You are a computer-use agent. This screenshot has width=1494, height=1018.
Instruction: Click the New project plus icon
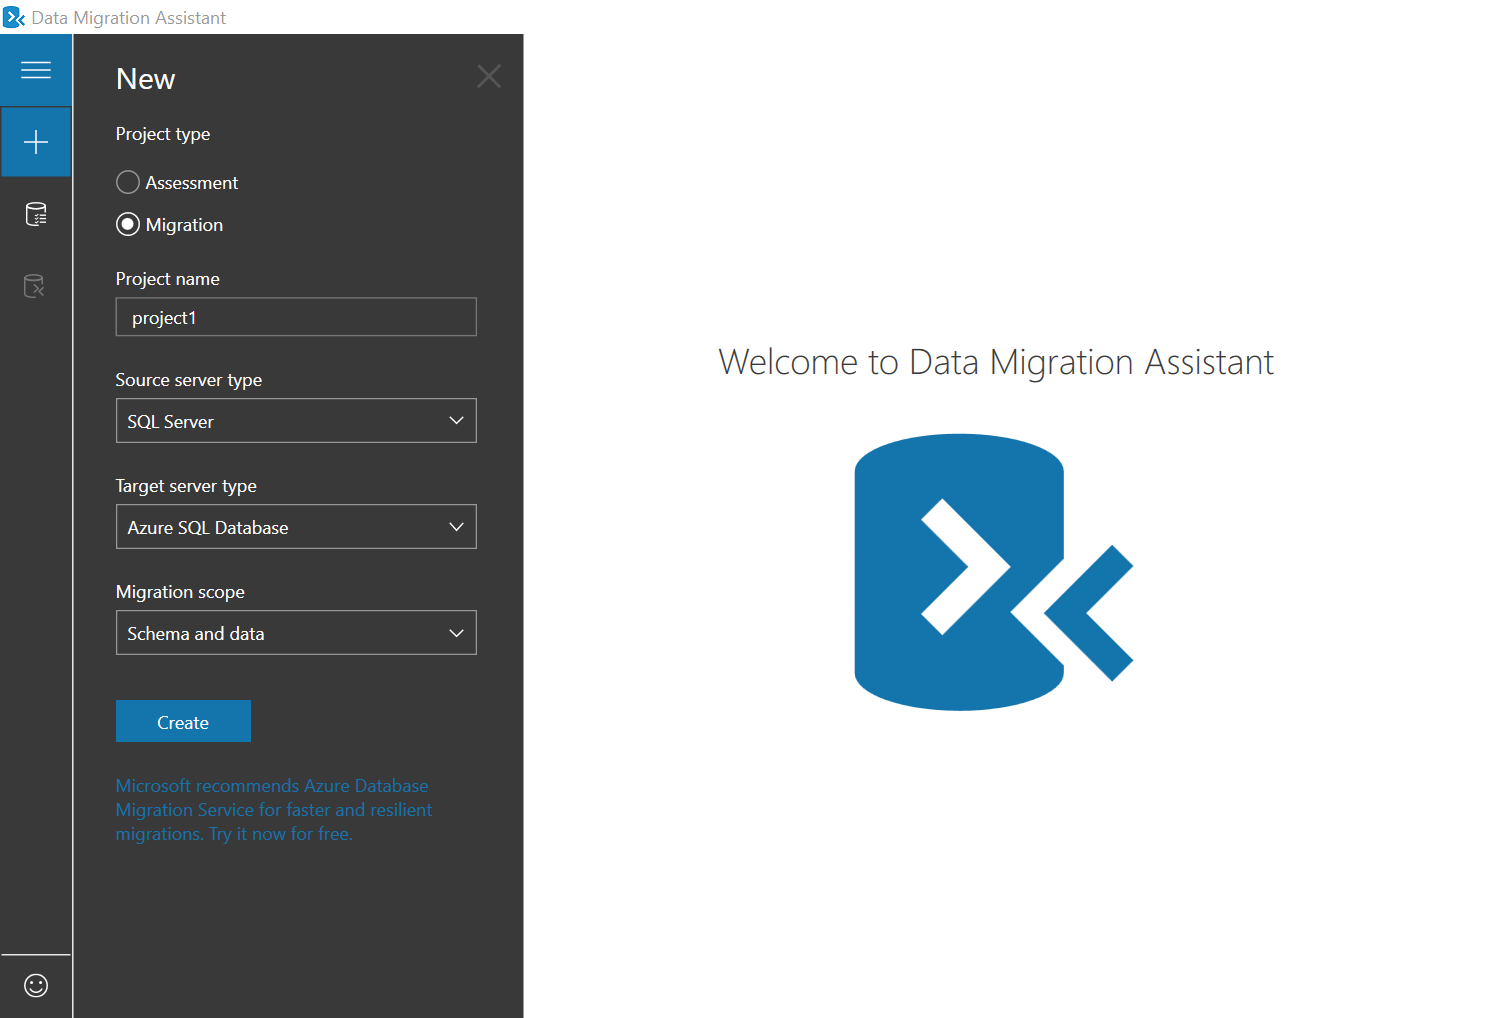(x=36, y=142)
